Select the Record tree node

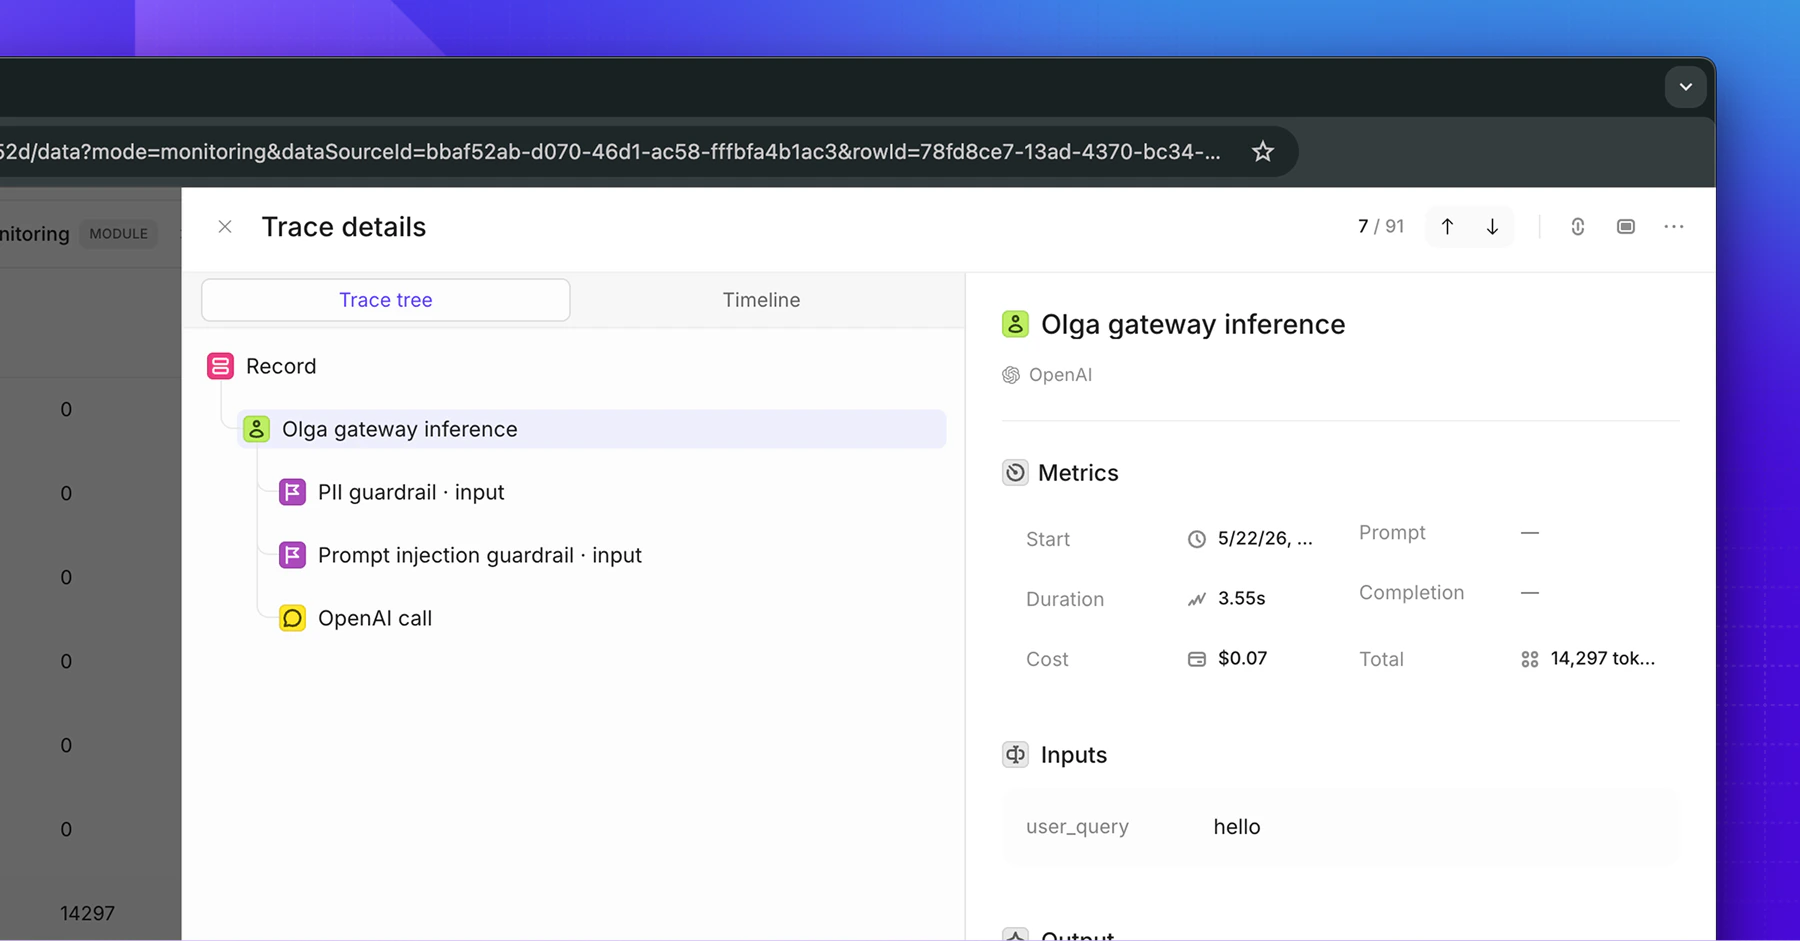(281, 366)
